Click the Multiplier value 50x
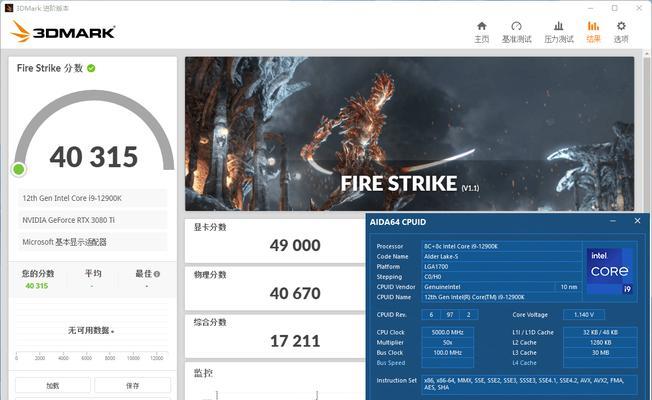 click(447, 343)
